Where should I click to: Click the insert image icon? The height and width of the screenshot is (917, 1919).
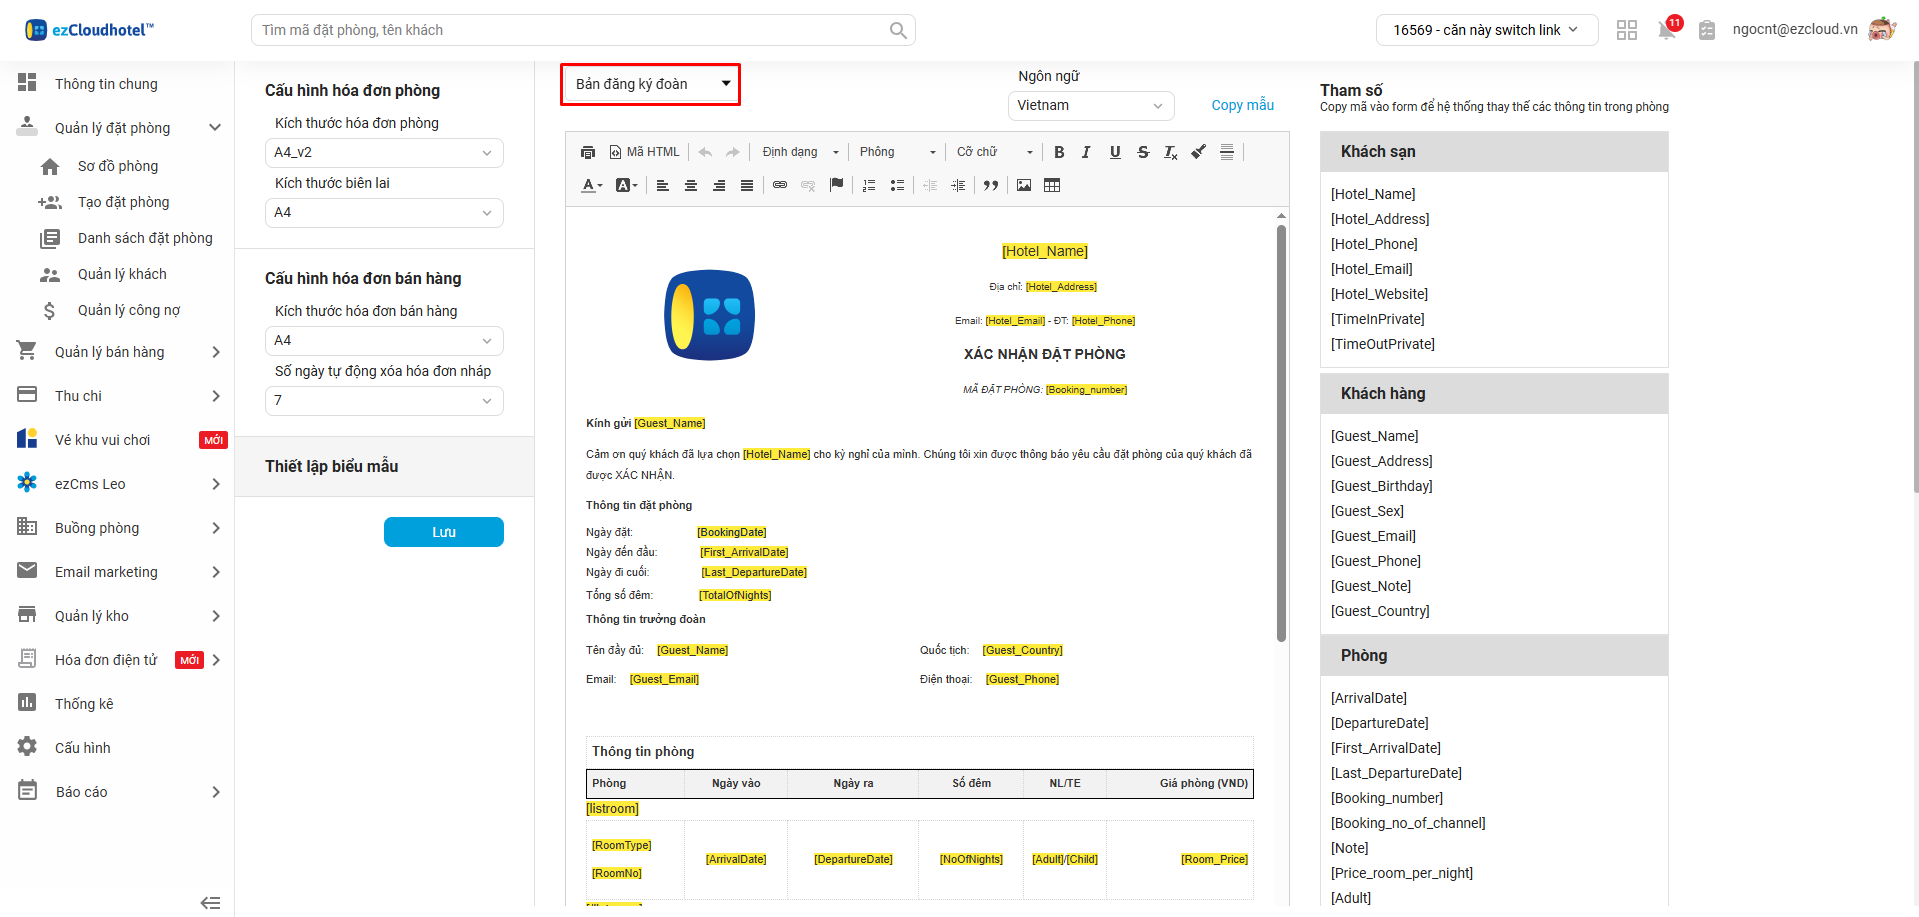point(1024,185)
